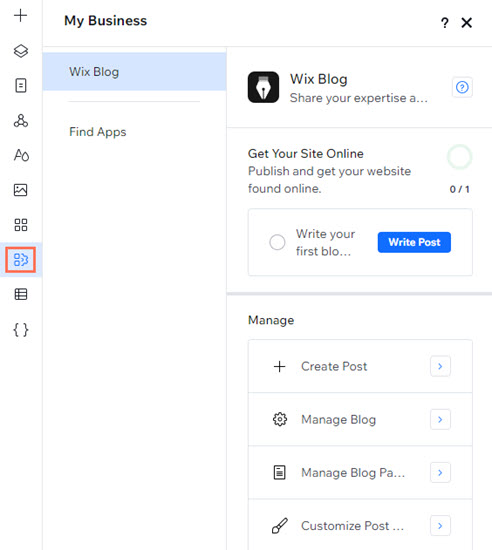
Task: Click the My Business panel title
Action: click(105, 21)
